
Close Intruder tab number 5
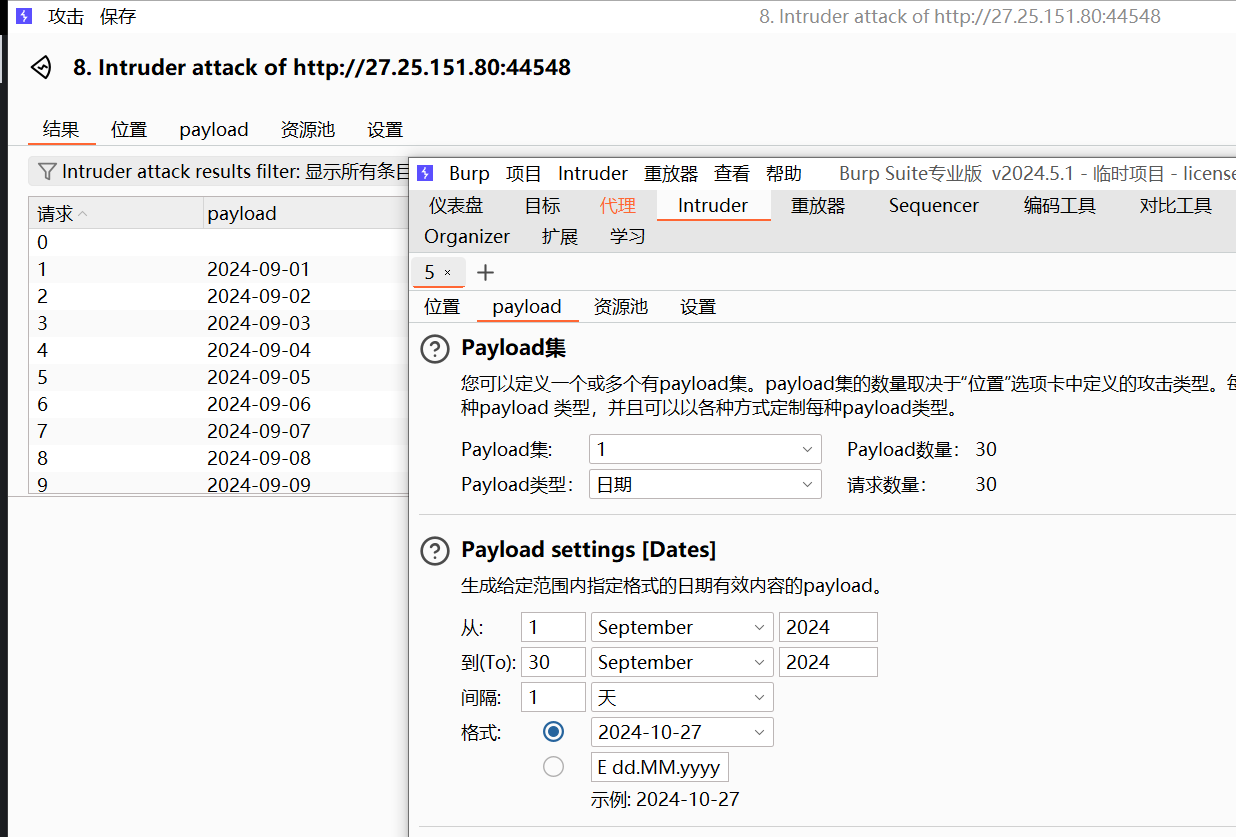pyautogui.click(x=448, y=273)
